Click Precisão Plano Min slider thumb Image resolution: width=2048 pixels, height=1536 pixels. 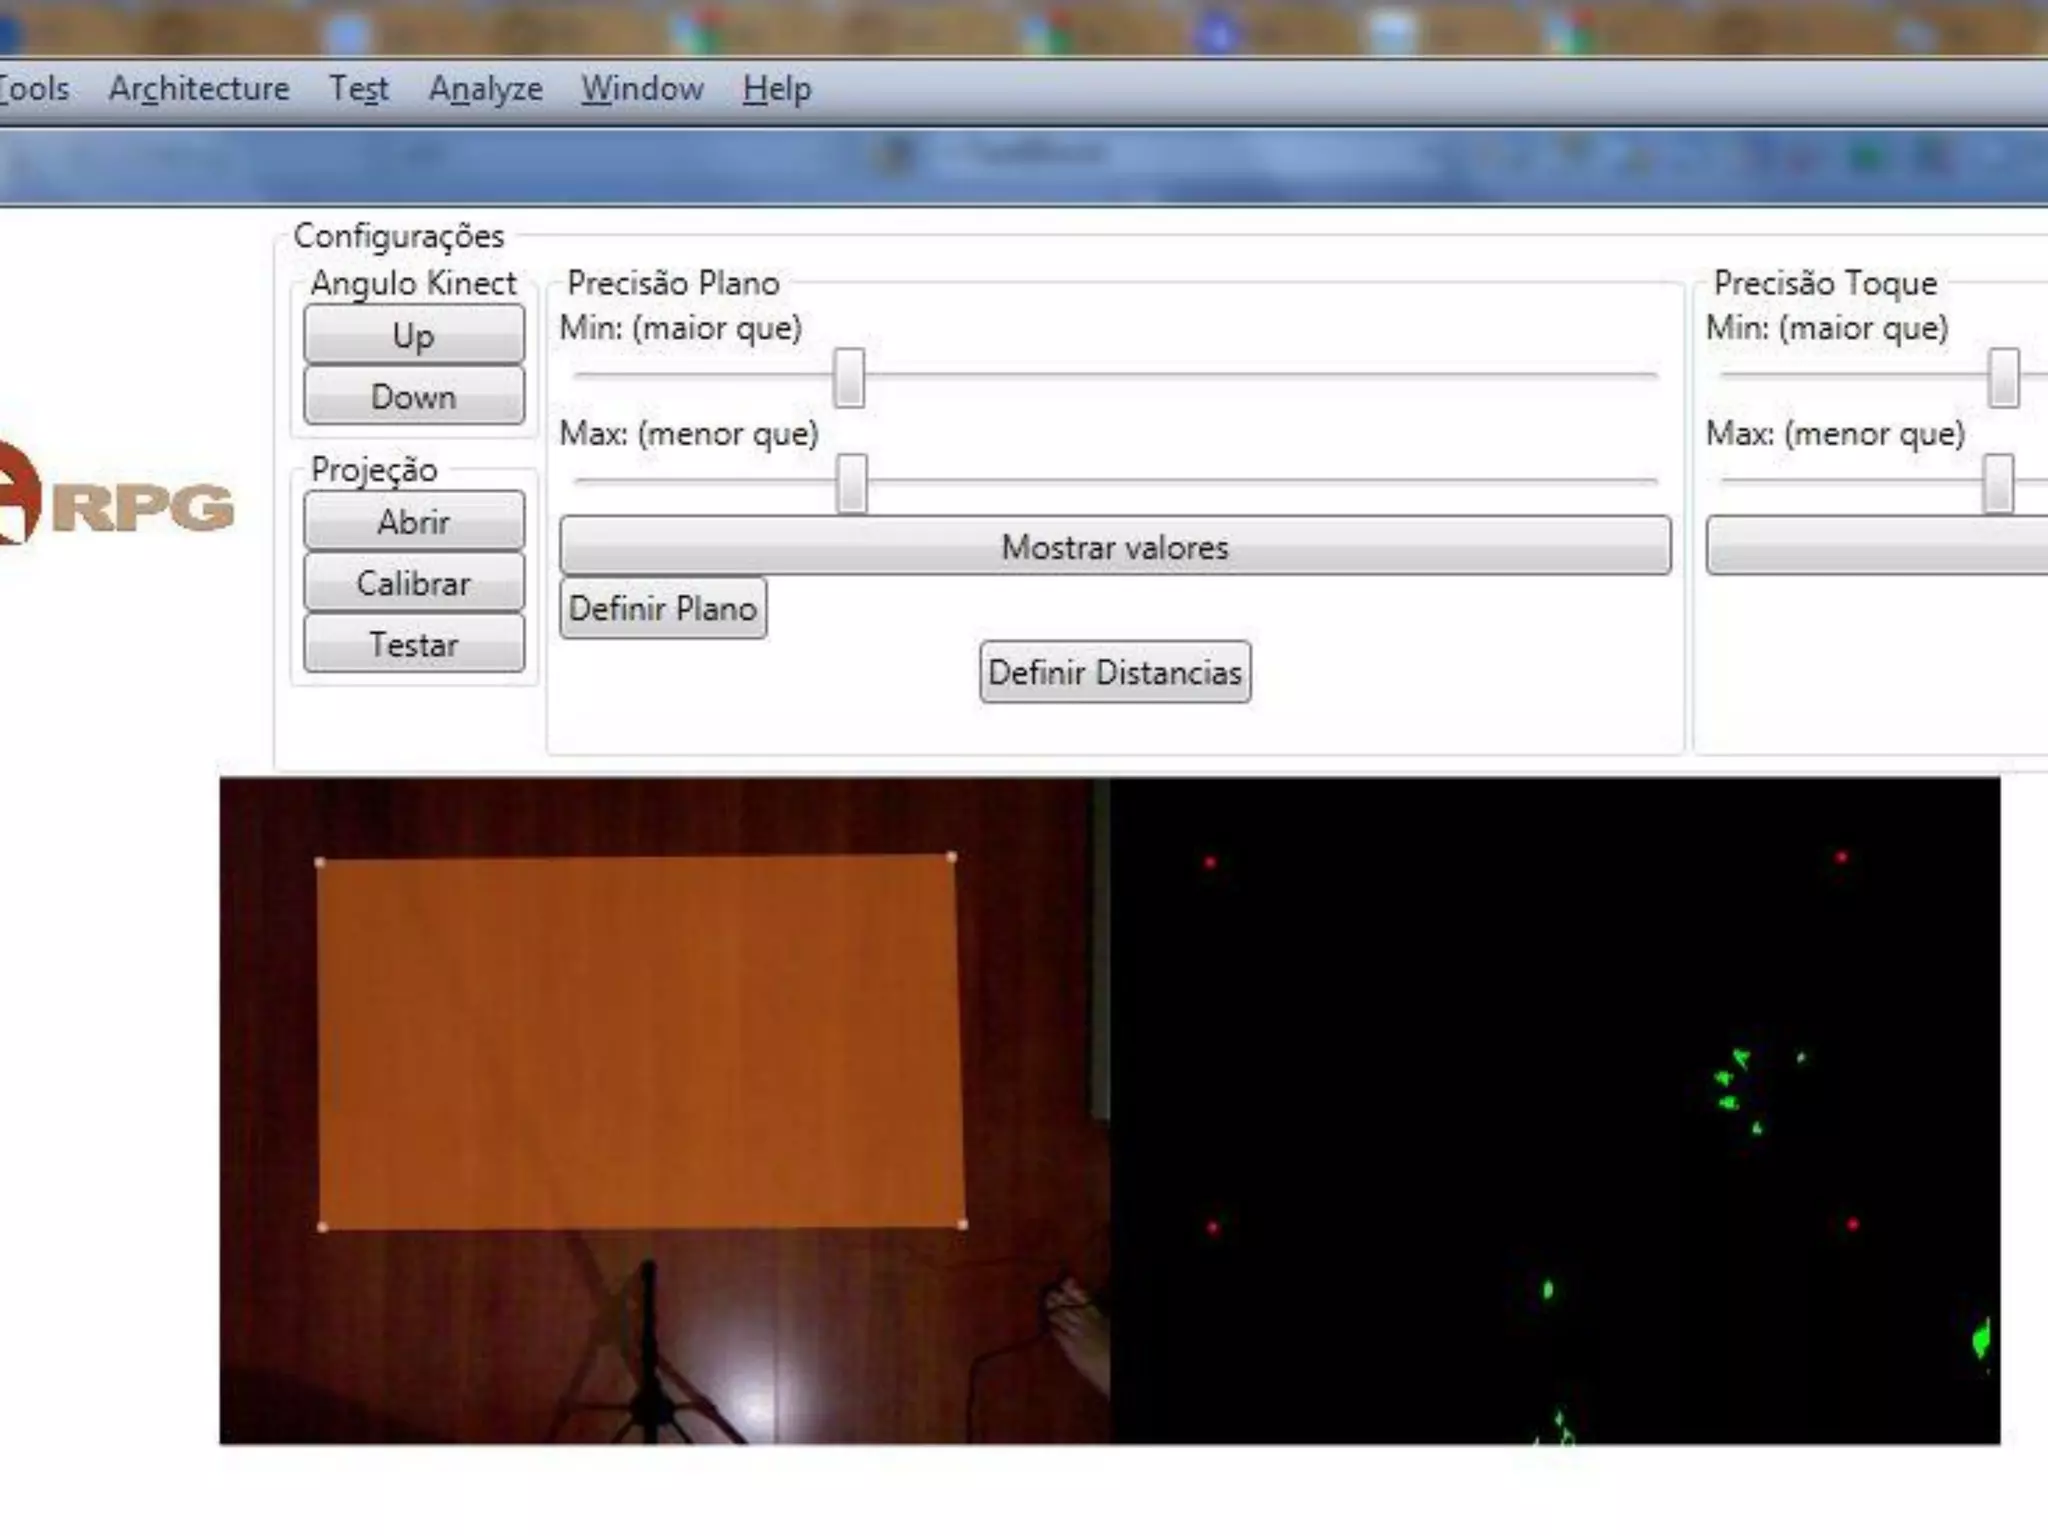(x=849, y=378)
